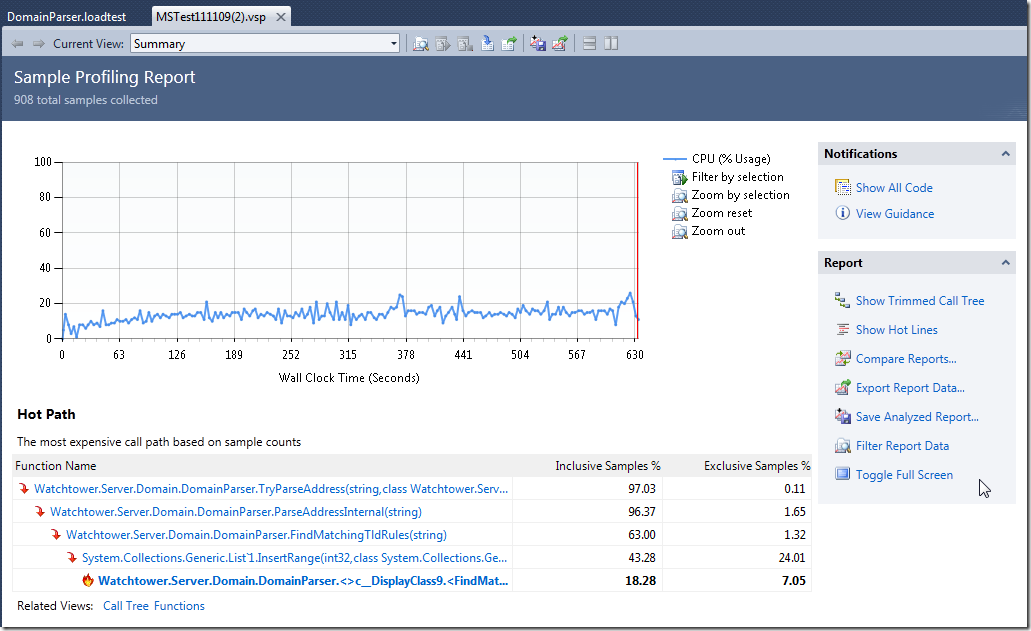Click the green-arrow export toolbar icon
The height and width of the screenshot is (631, 1031).
[509, 44]
